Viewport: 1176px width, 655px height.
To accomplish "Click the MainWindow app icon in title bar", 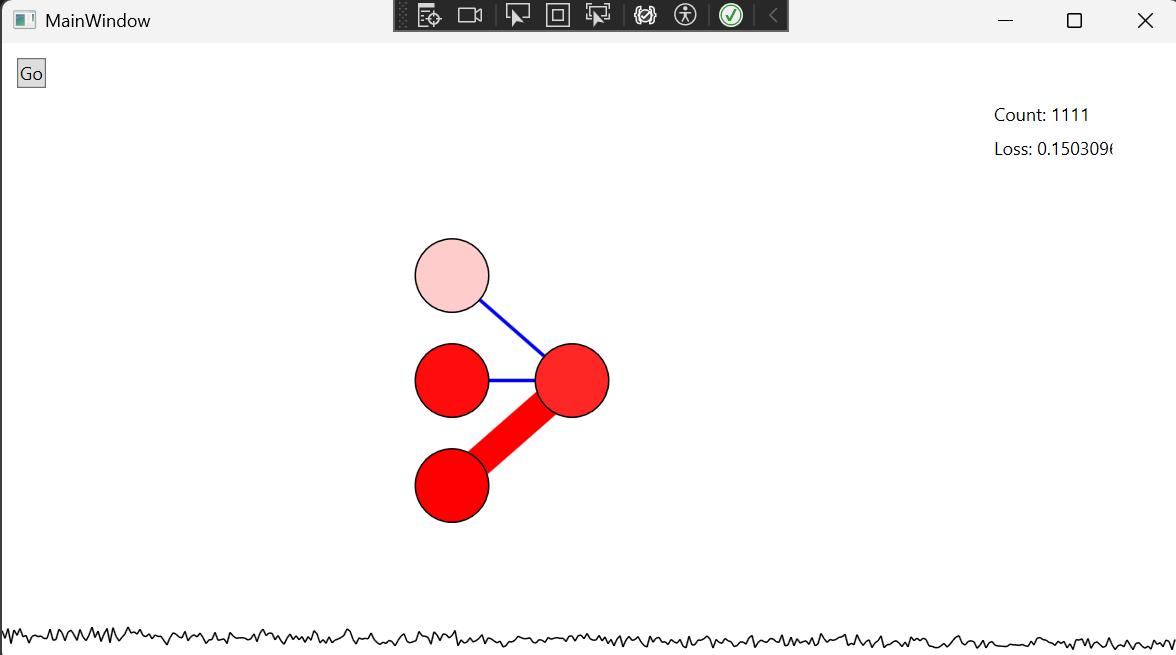I will [24, 20].
